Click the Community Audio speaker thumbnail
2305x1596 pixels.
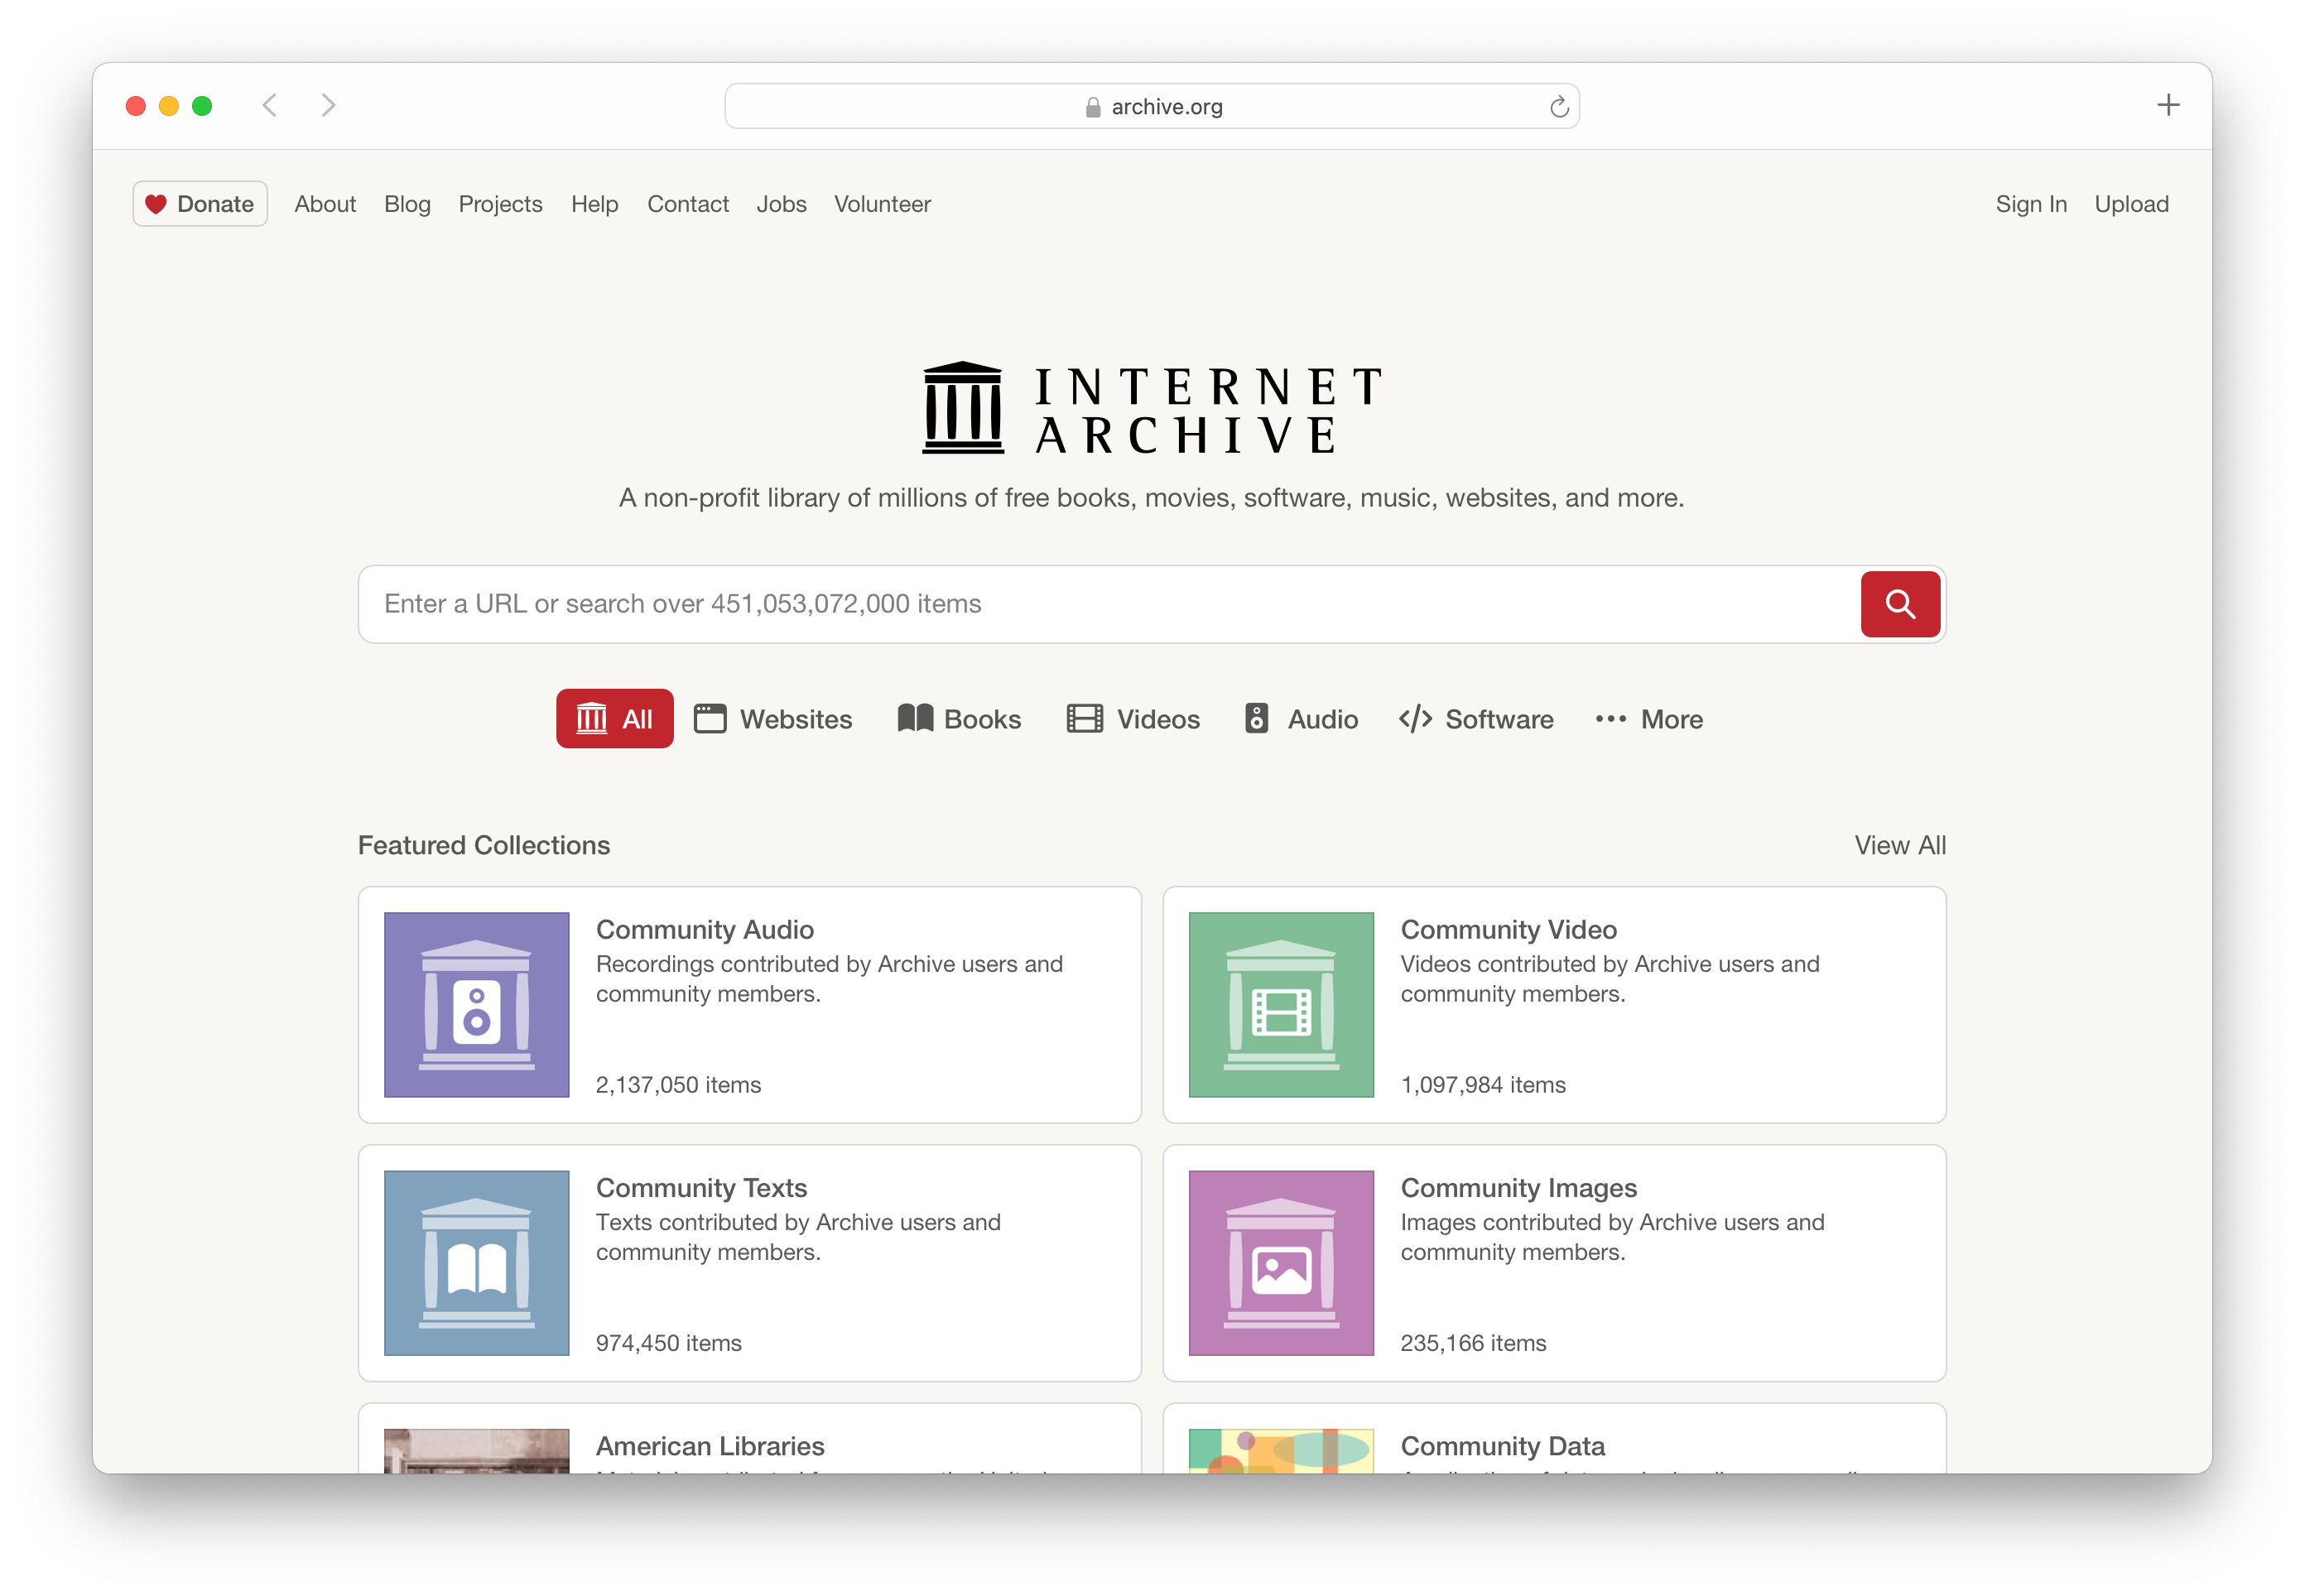[476, 1004]
